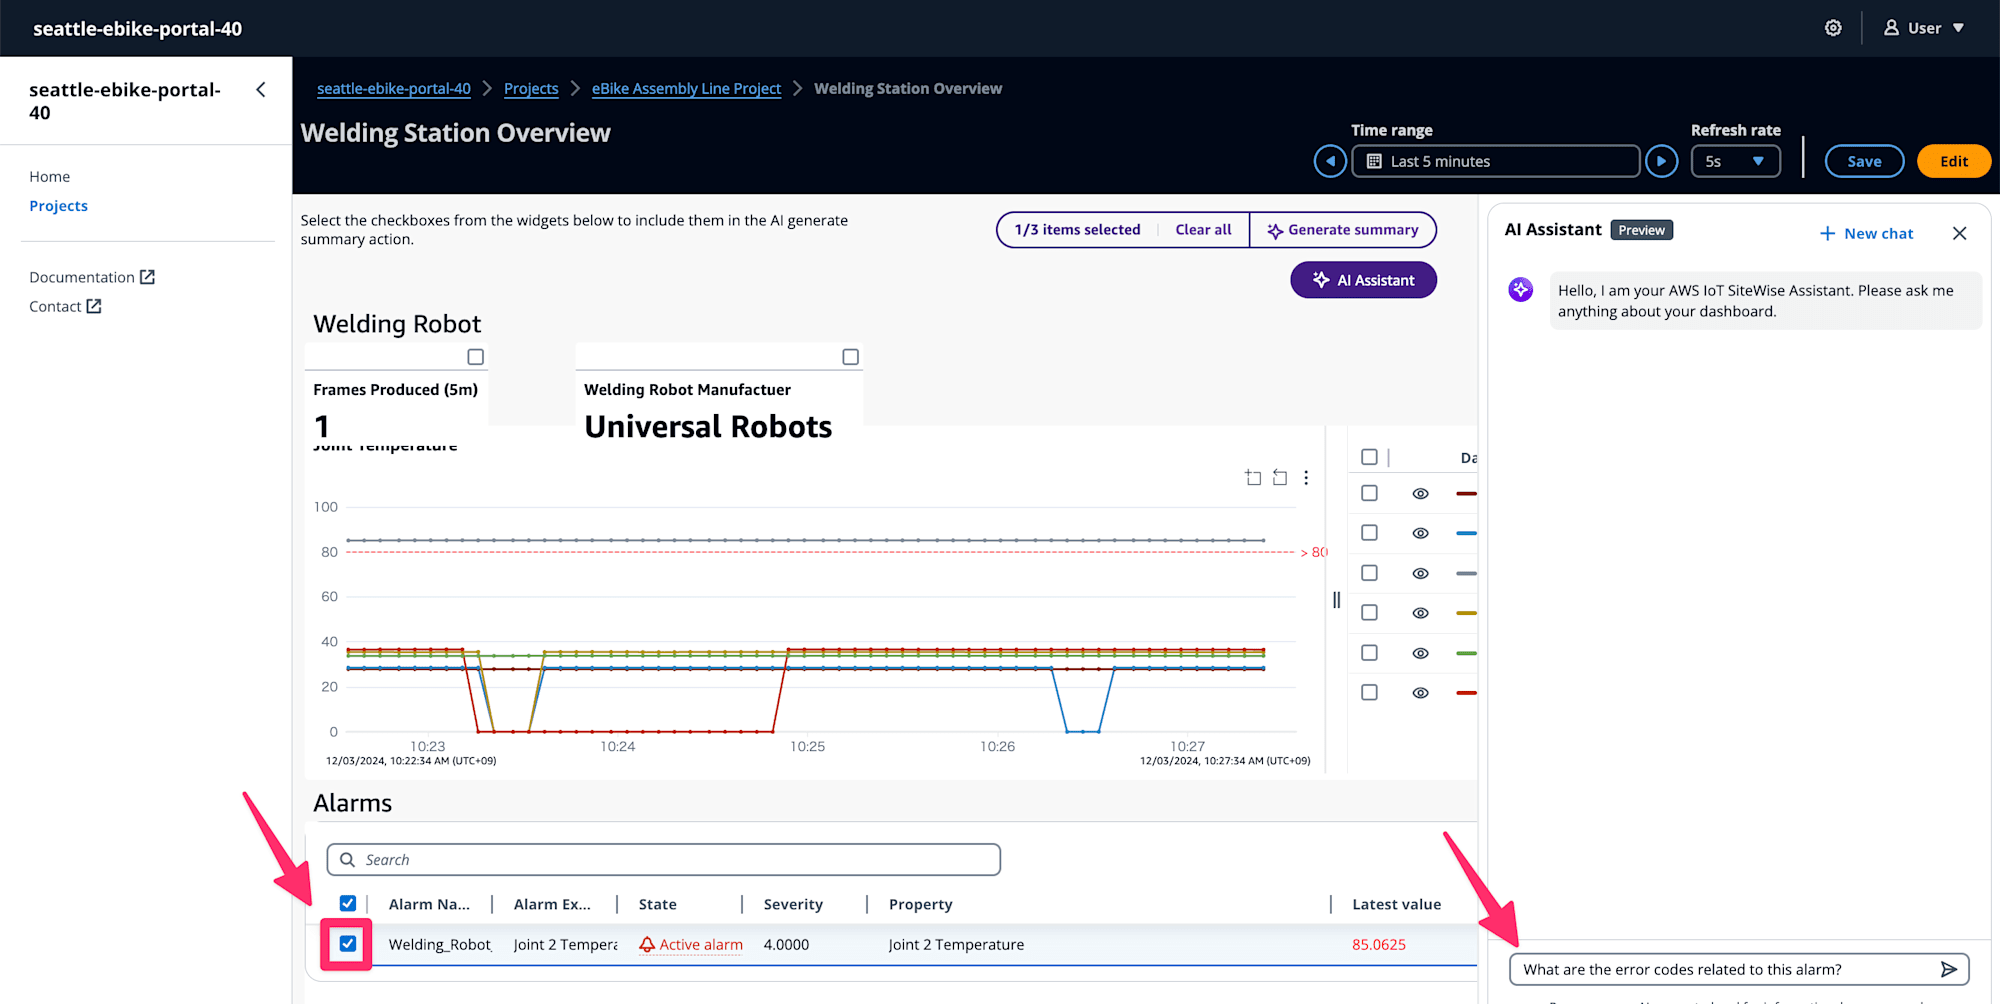Click seattle-ebike-portal-40 breadcrumb link
Screen dimensions: 2000x1004
[394, 89]
